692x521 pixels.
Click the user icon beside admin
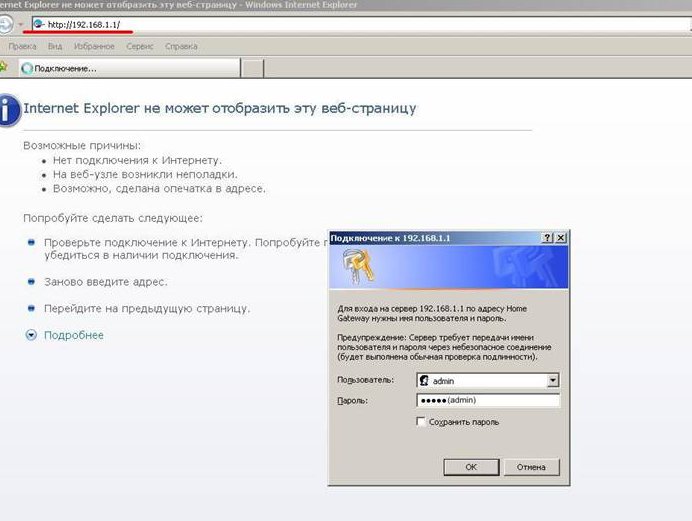[x=424, y=381]
